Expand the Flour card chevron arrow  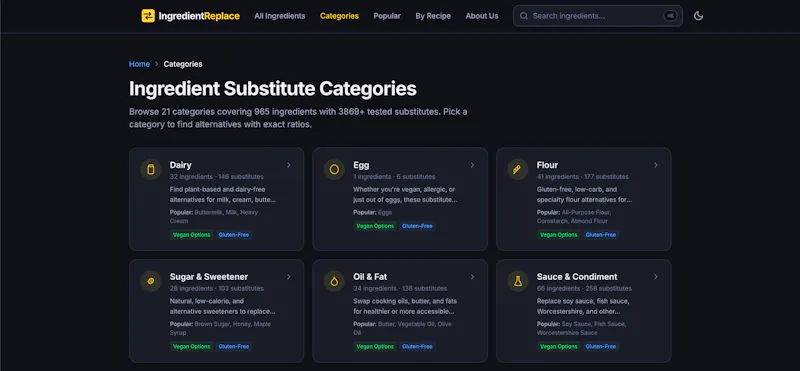pos(656,165)
